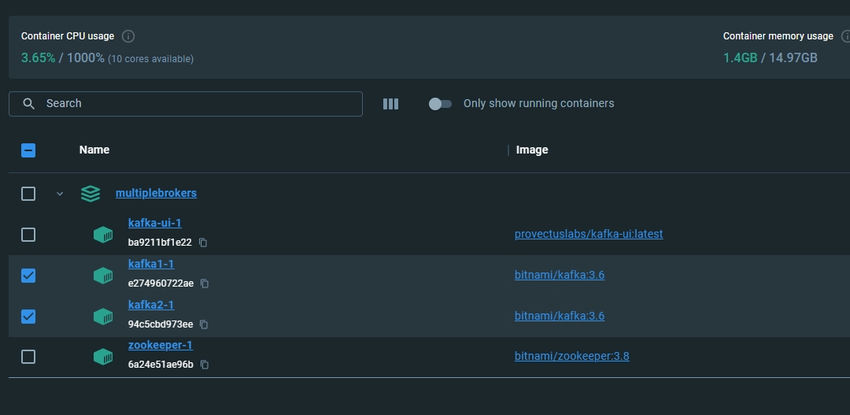
Task: Click the multiplebrokers stack icon
Action: coord(91,193)
